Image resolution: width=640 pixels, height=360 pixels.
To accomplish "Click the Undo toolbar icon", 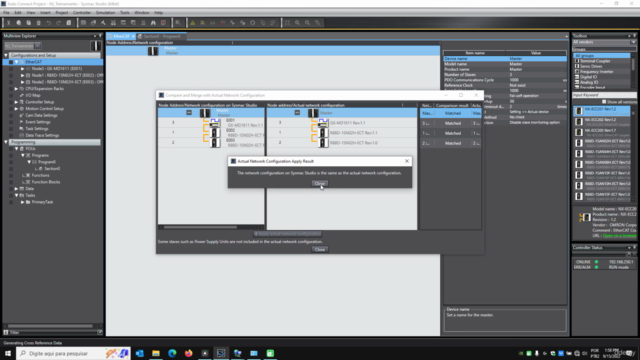I will click(x=49, y=23).
